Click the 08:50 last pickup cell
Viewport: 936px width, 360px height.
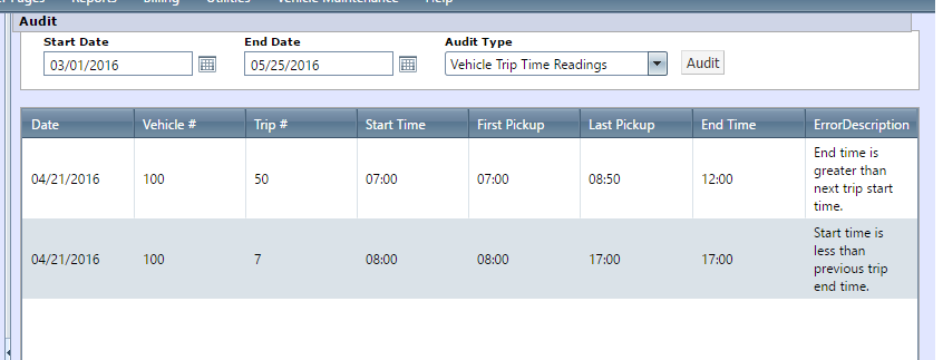coord(636,179)
